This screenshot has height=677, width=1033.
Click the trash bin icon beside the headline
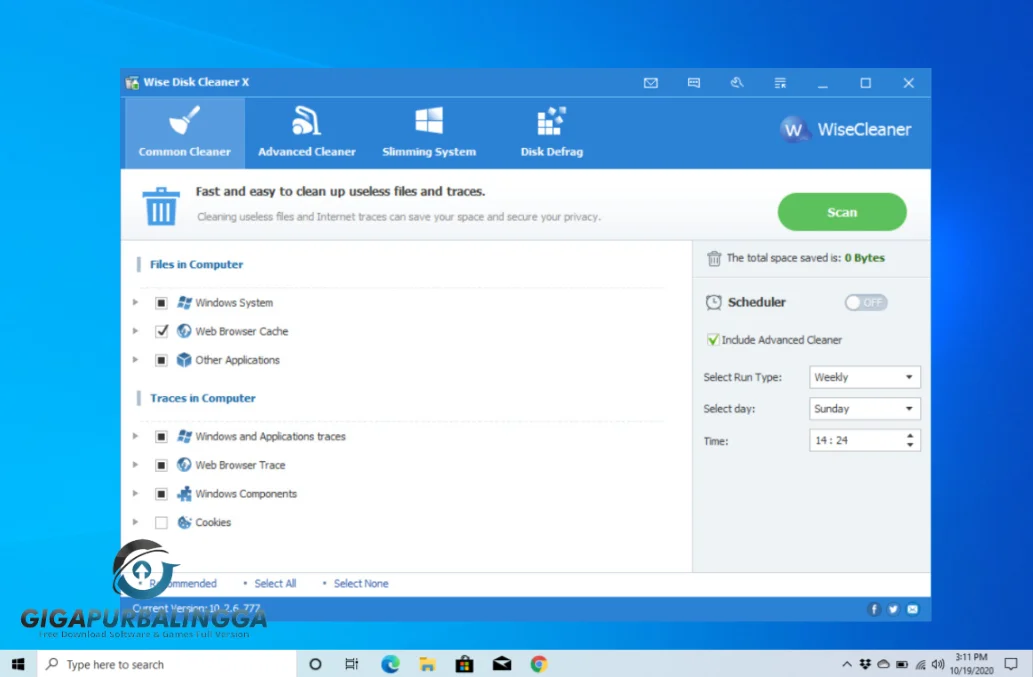[161, 206]
